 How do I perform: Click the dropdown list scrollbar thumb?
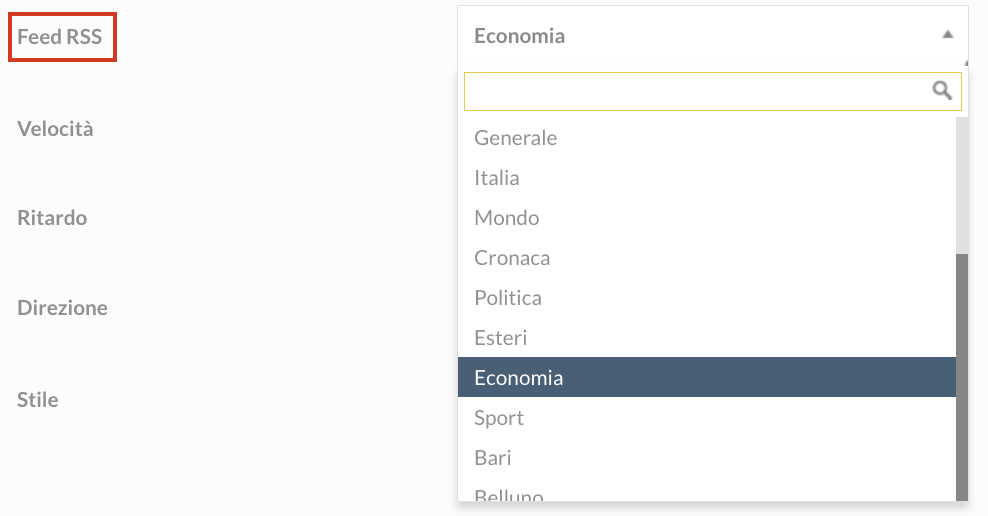pos(962,377)
